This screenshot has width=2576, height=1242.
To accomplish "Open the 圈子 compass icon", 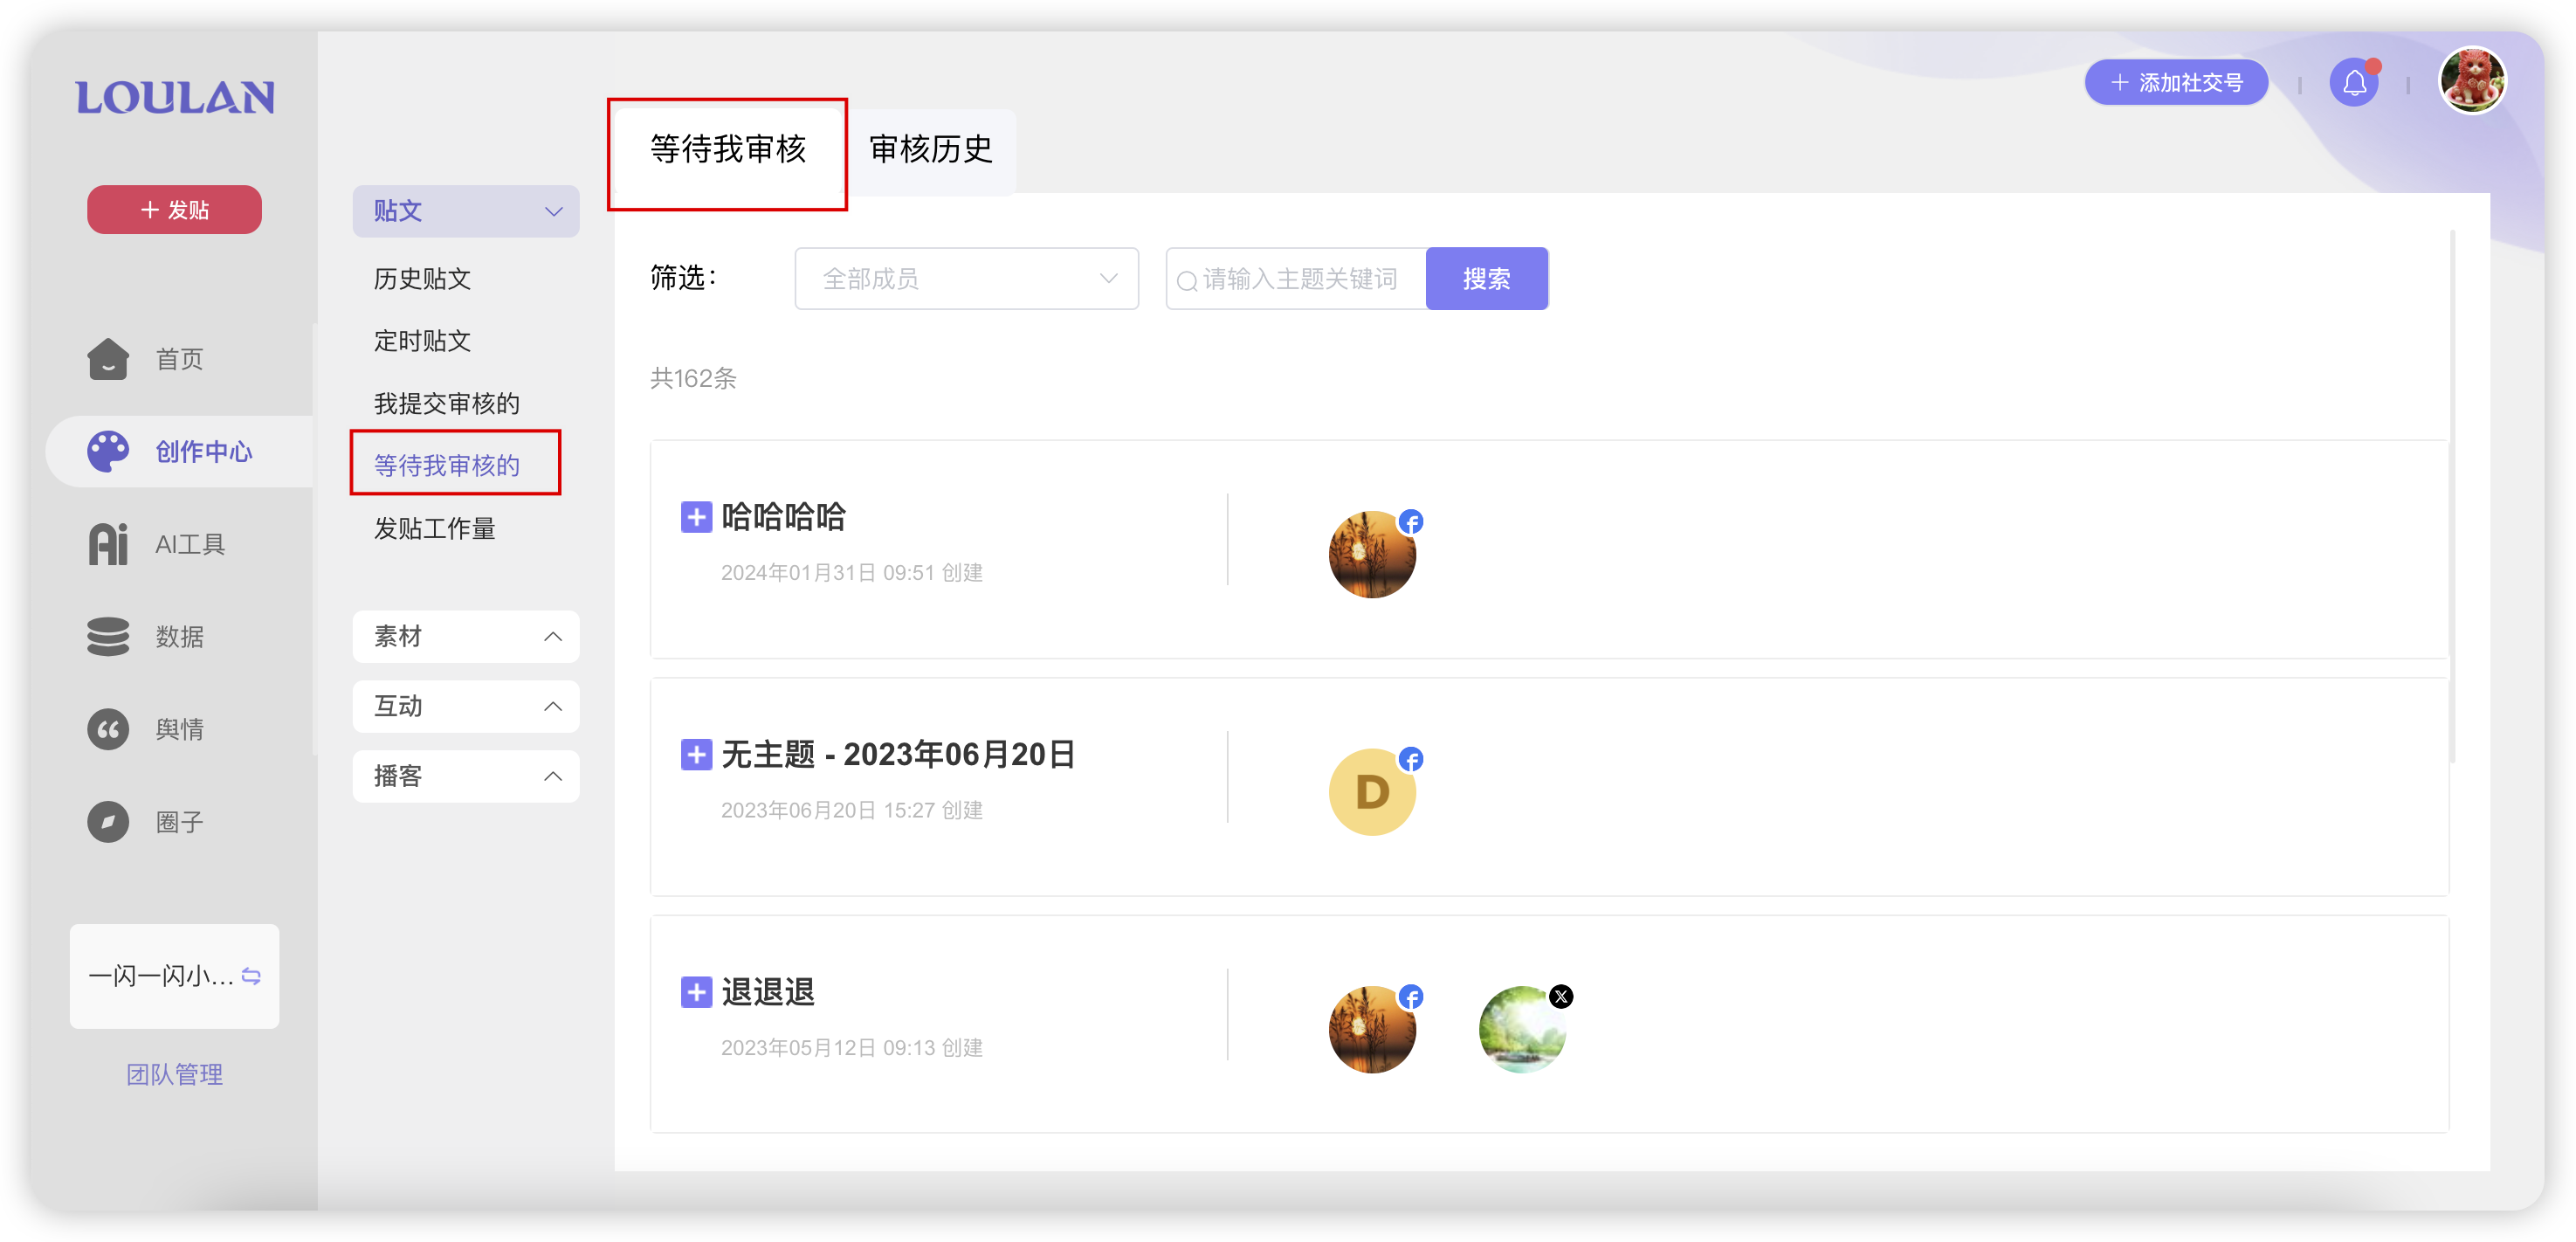I will pyautogui.click(x=108, y=822).
